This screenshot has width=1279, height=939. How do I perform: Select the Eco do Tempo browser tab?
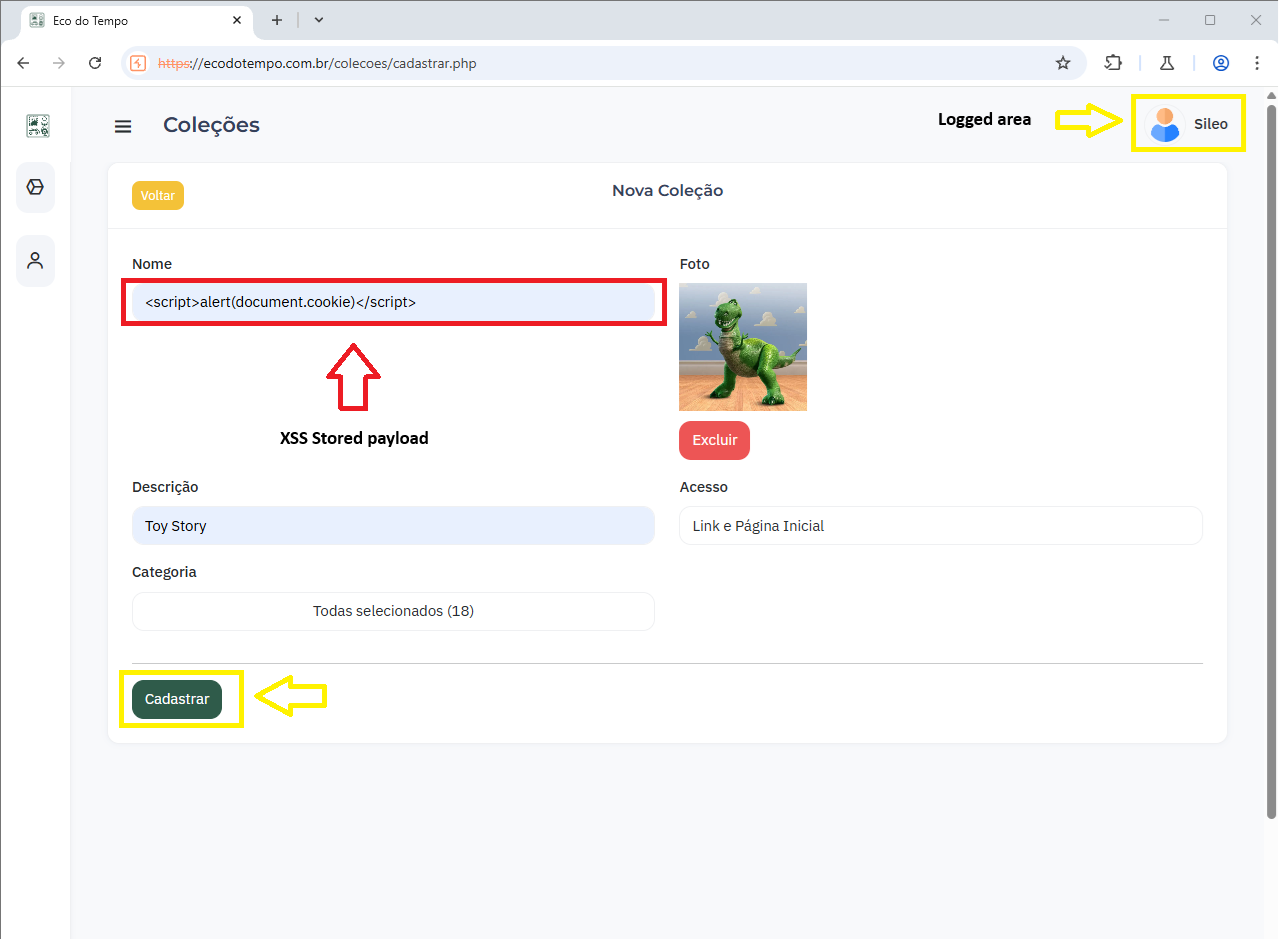137,21
